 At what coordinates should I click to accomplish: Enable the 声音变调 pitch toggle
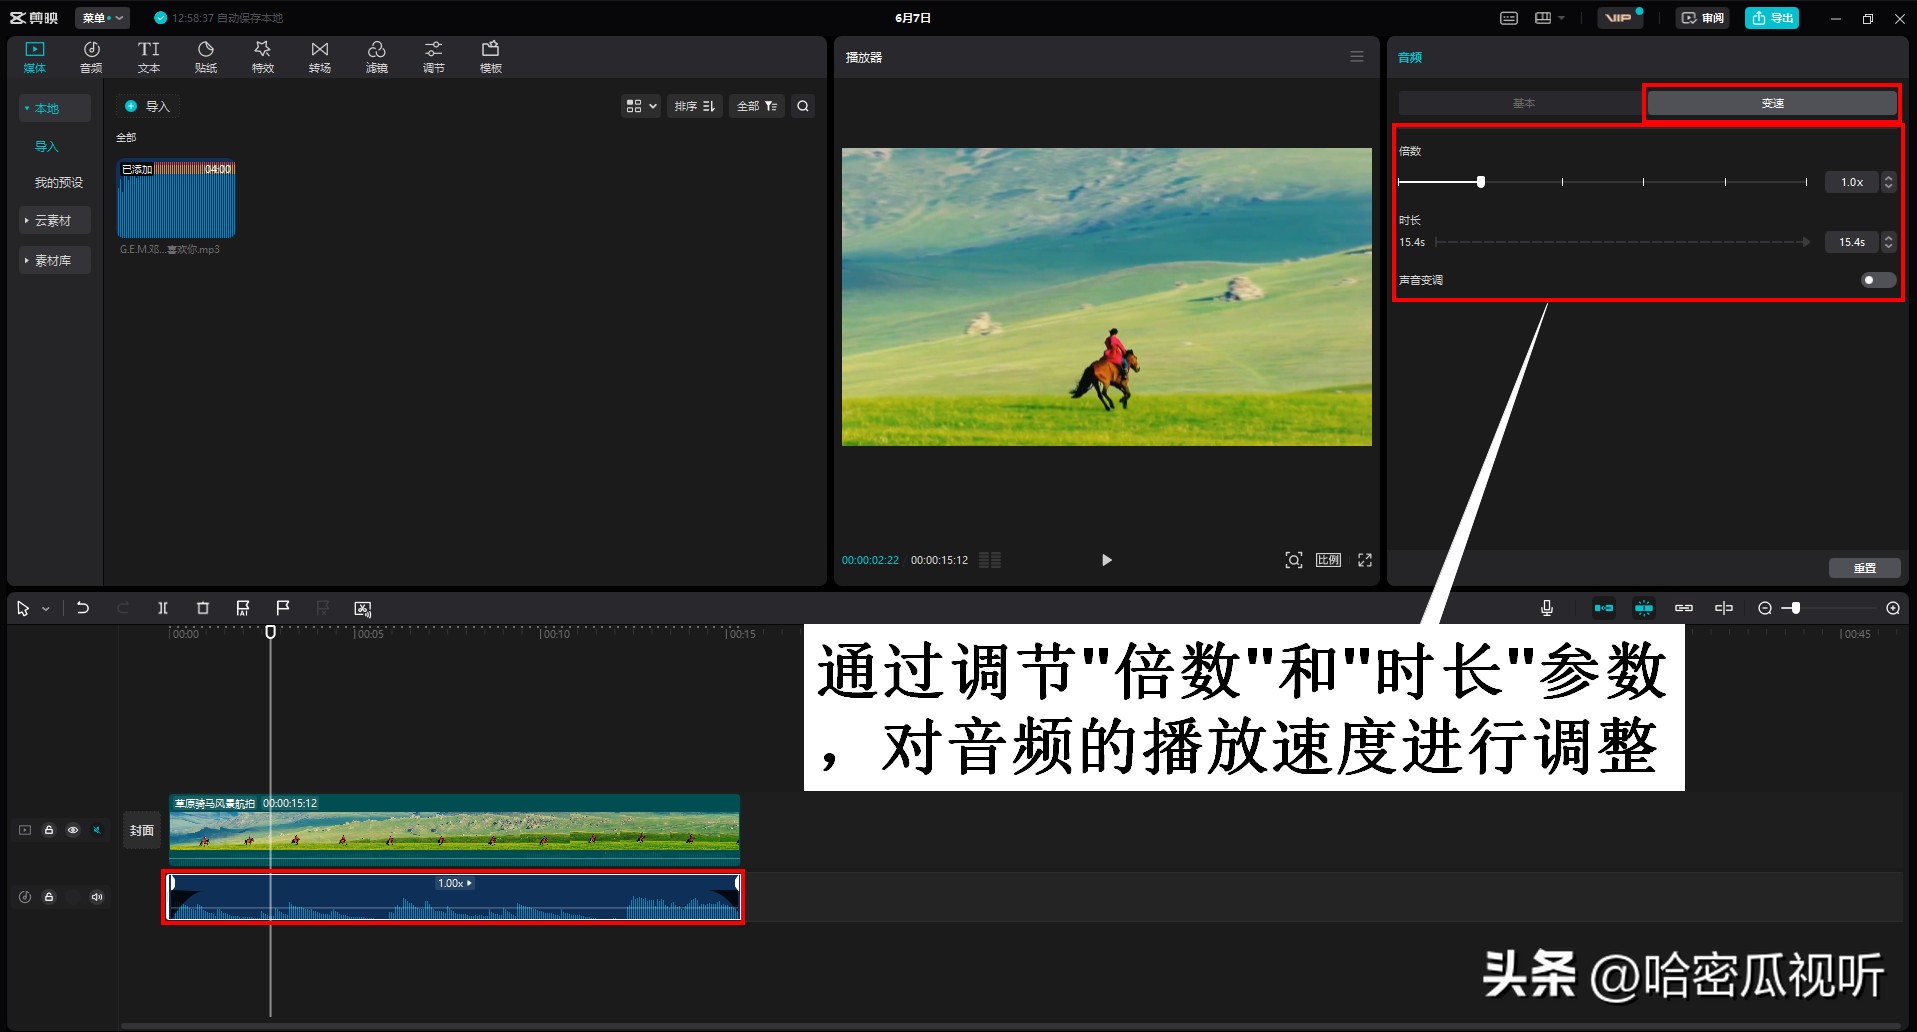click(1875, 280)
